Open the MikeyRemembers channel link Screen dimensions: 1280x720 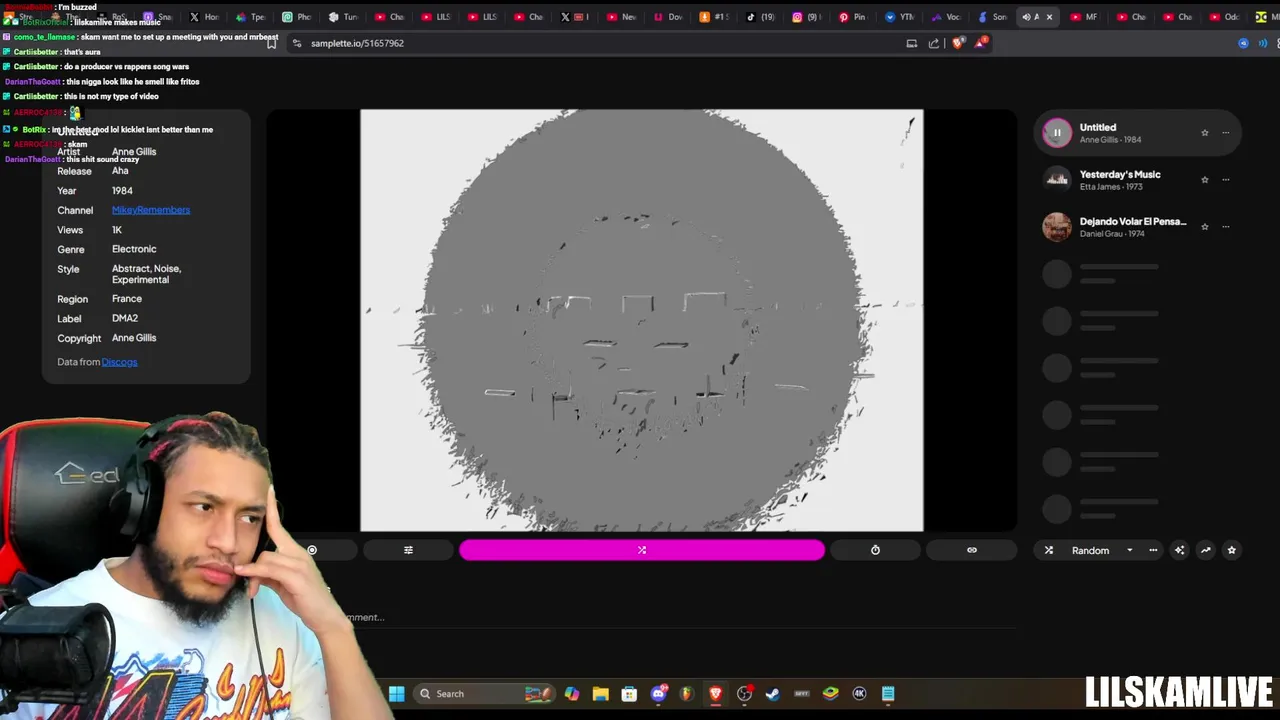[151, 210]
